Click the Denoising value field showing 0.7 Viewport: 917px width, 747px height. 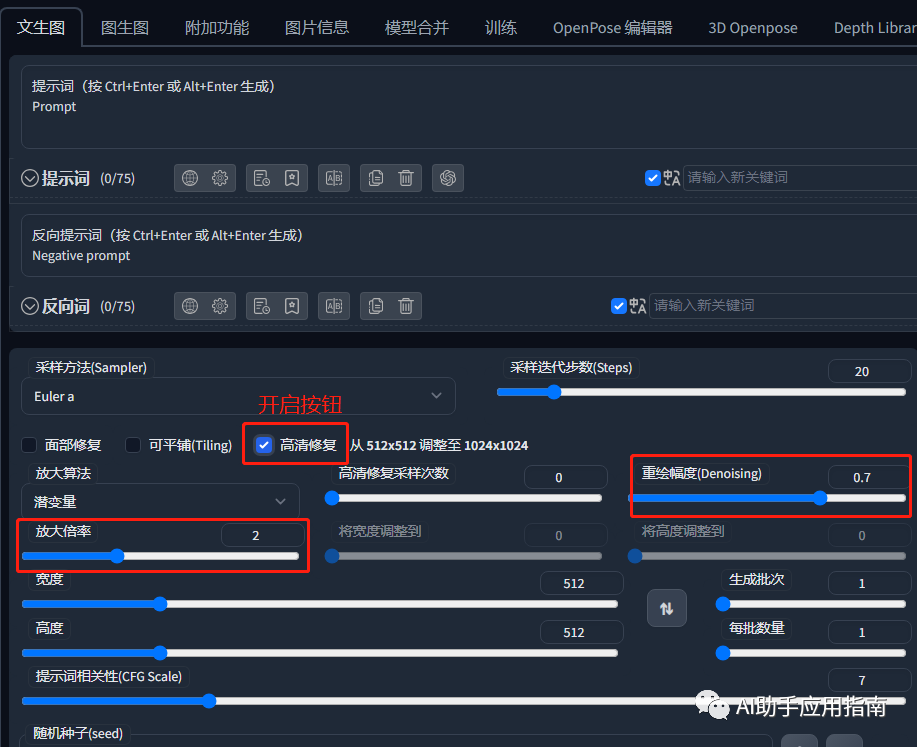[870, 477]
